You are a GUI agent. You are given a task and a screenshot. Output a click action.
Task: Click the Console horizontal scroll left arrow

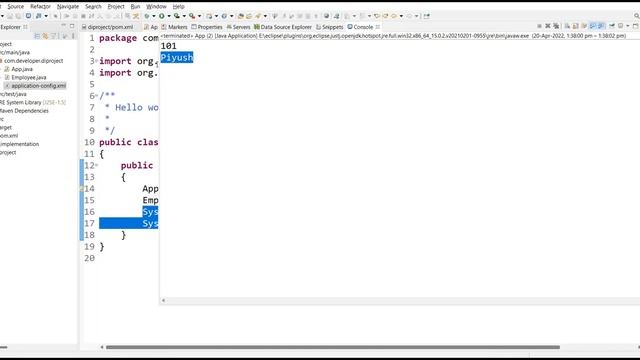[x=163, y=300]
